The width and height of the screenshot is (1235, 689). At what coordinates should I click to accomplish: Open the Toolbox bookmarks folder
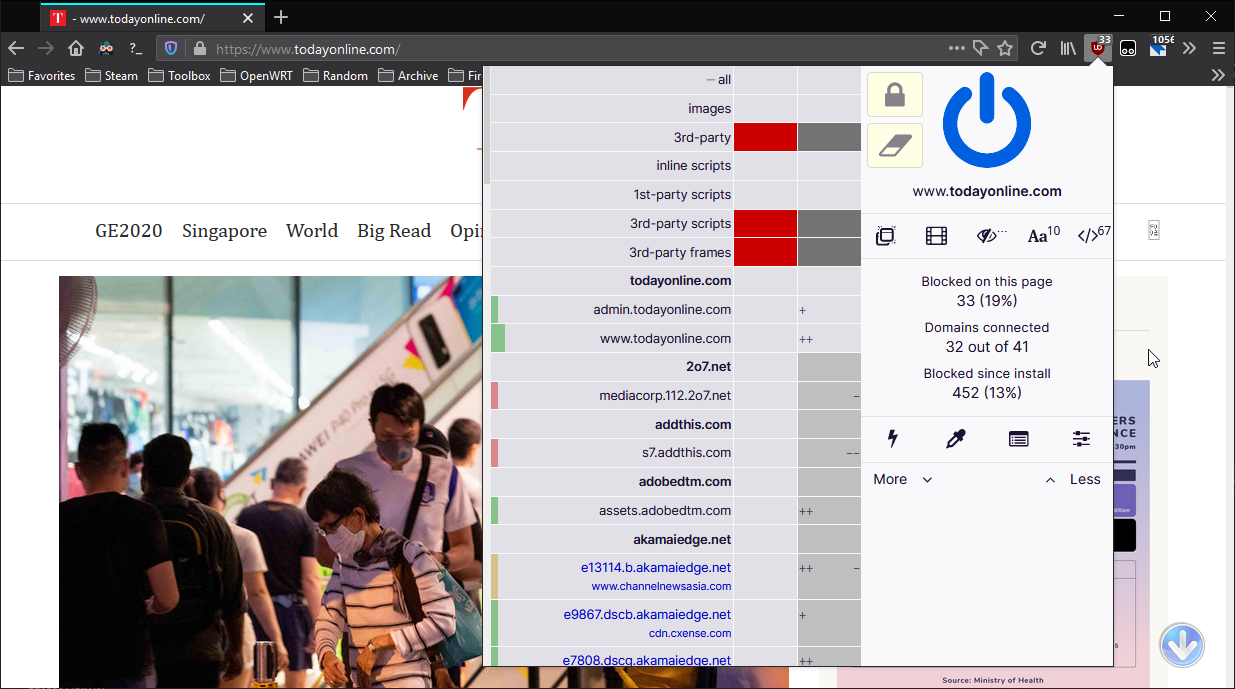[x=179, y=75]
